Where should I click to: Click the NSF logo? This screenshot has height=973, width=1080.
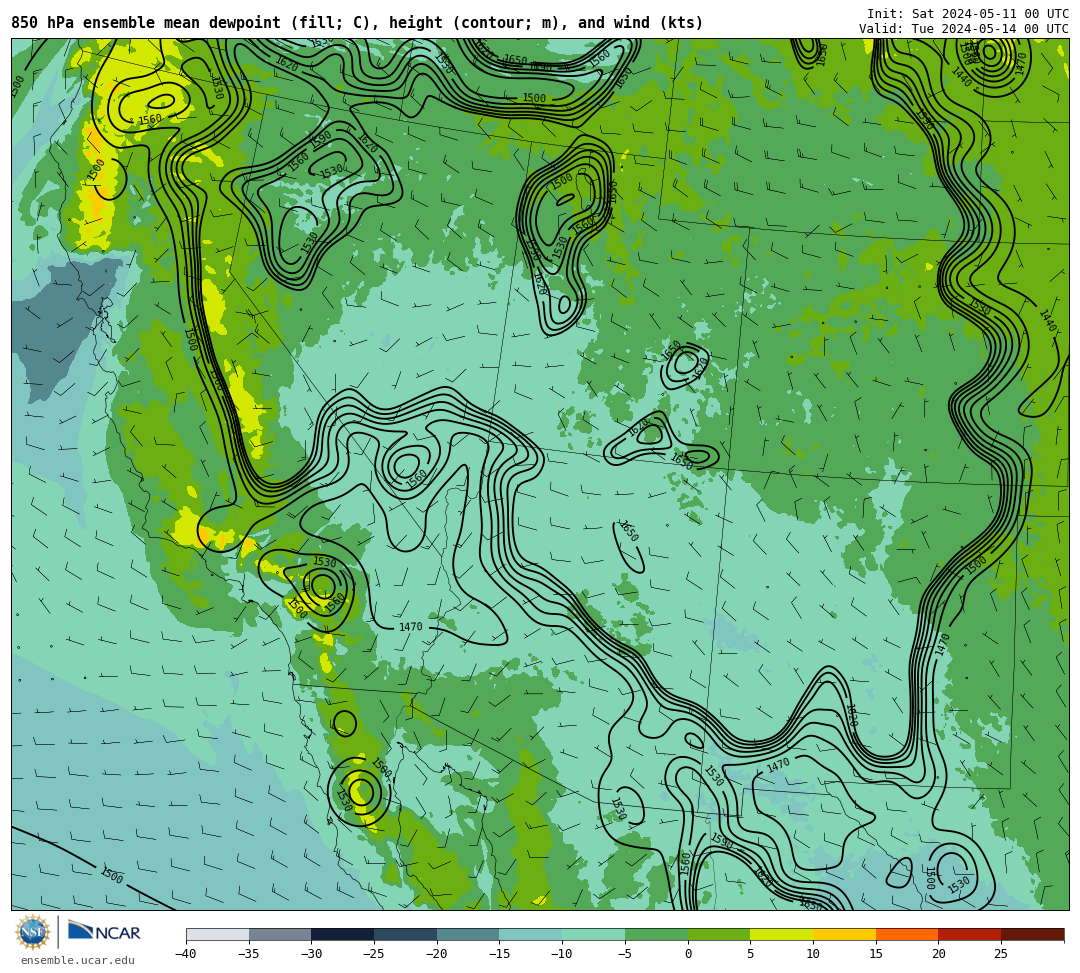32,932
